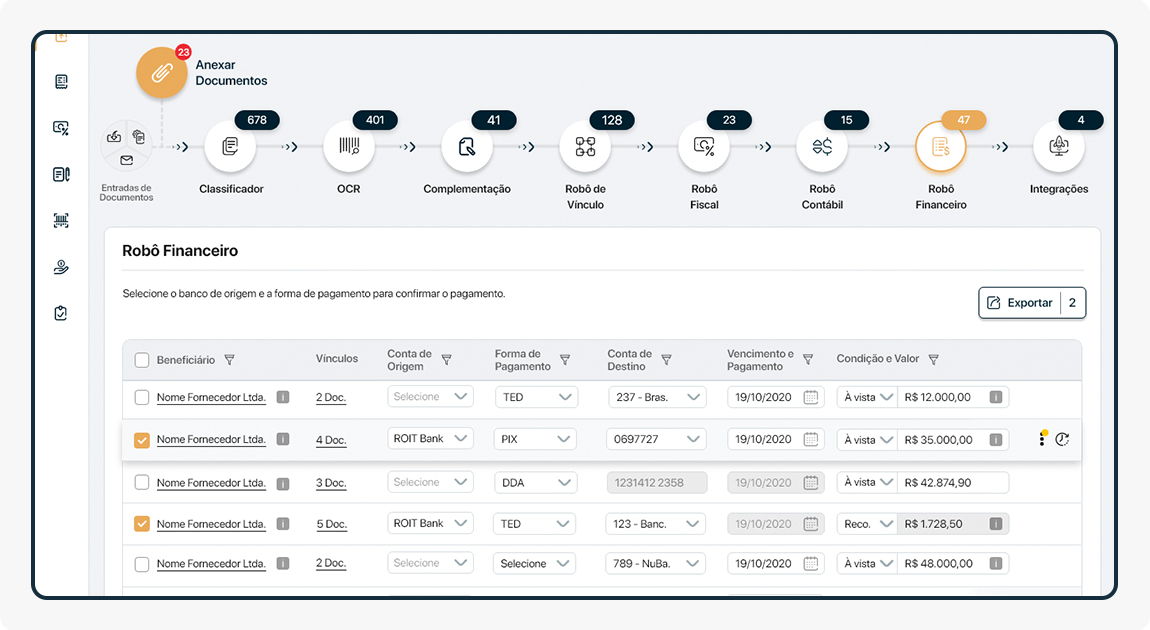
Task: Open the Integrações stage icon
Action: pos(1058,147)
